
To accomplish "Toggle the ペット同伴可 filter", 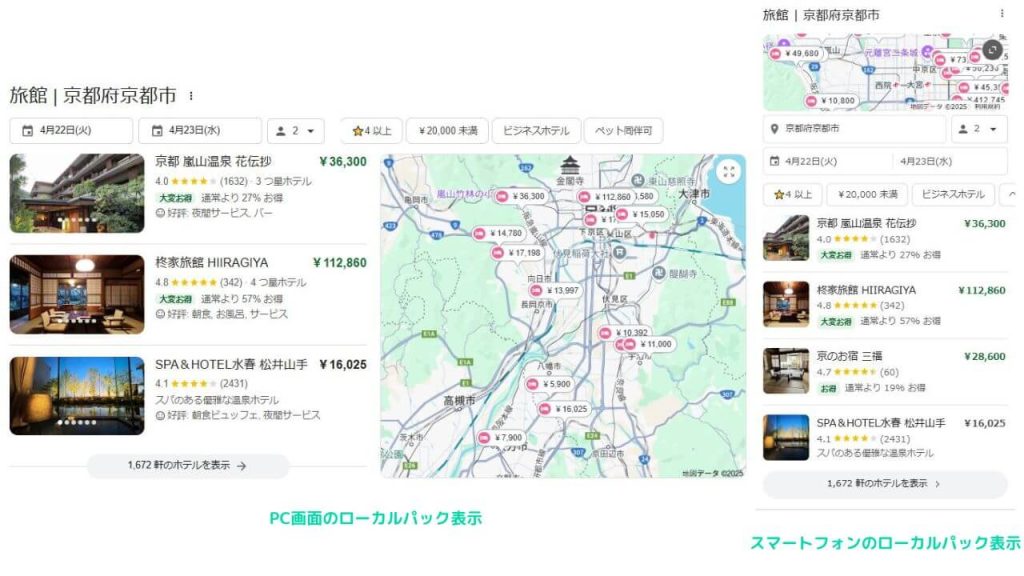I will pyautogui.click(x=624, y=131).
